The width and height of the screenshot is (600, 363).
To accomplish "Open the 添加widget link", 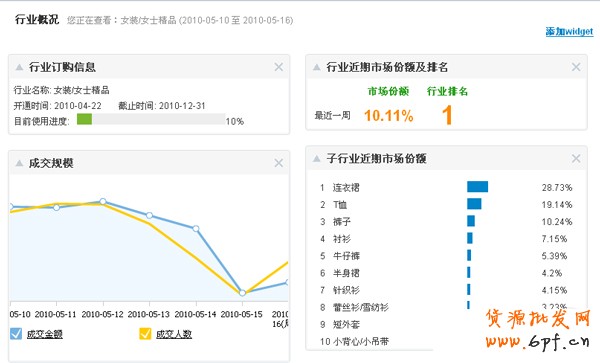I will click(x=569, y=31).
